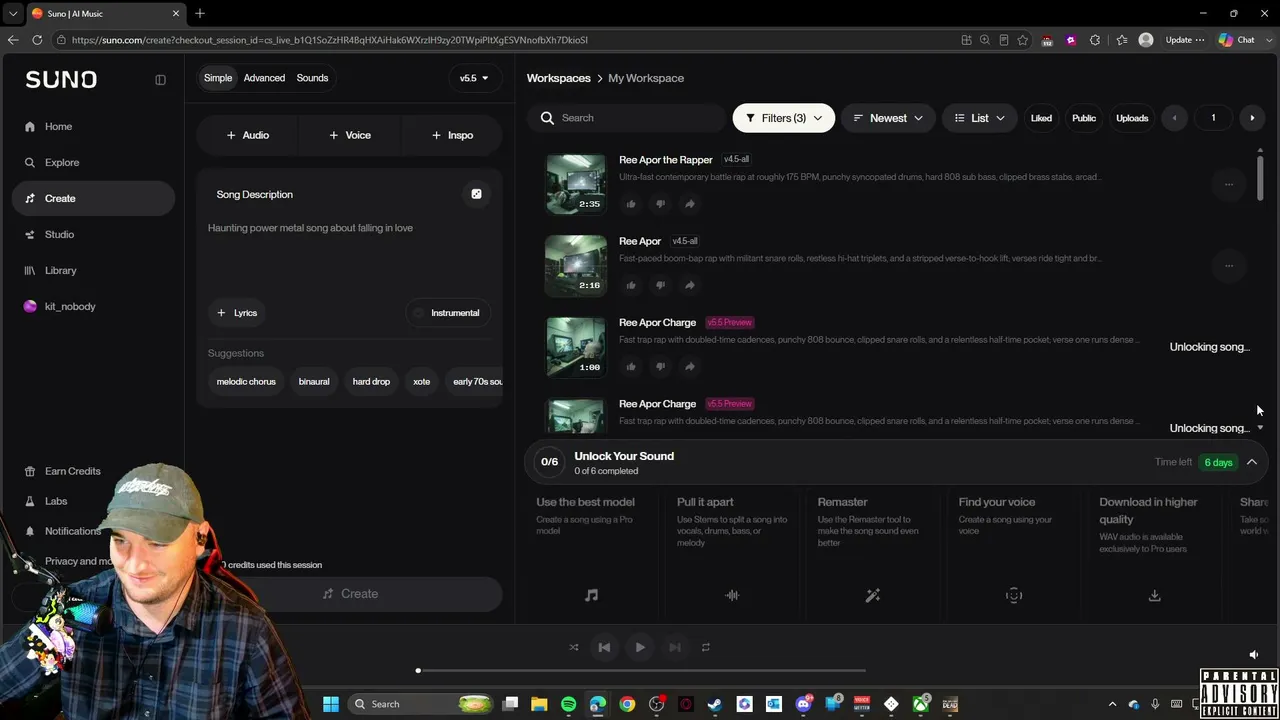This screenshot has height=720, width=1280.
Task: Click the volume speaker icon in player
Action: tap(1254, 655)
